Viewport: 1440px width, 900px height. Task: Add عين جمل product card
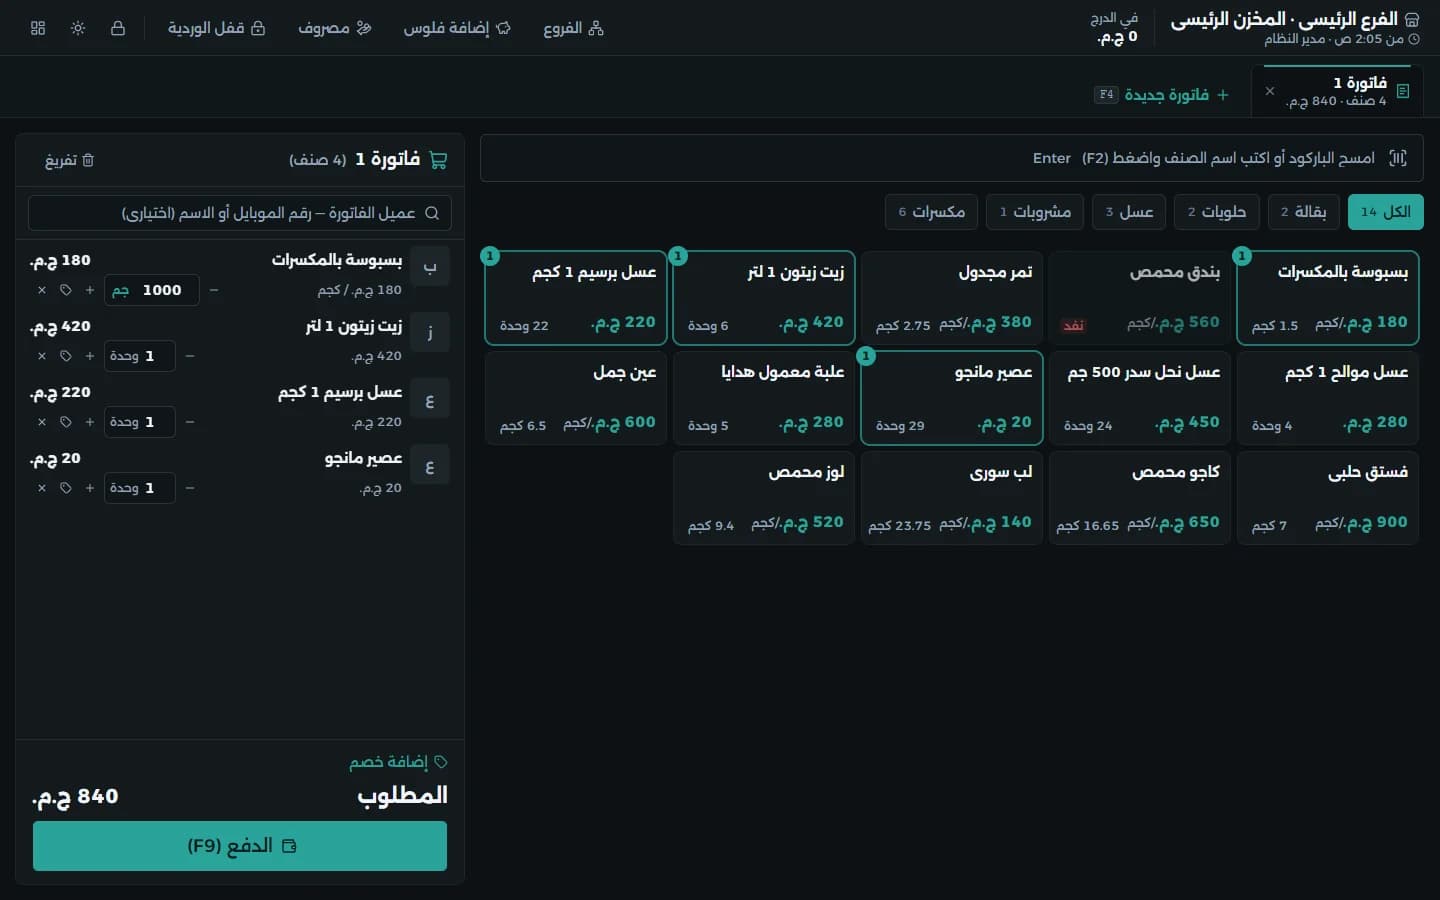(576, 398)
